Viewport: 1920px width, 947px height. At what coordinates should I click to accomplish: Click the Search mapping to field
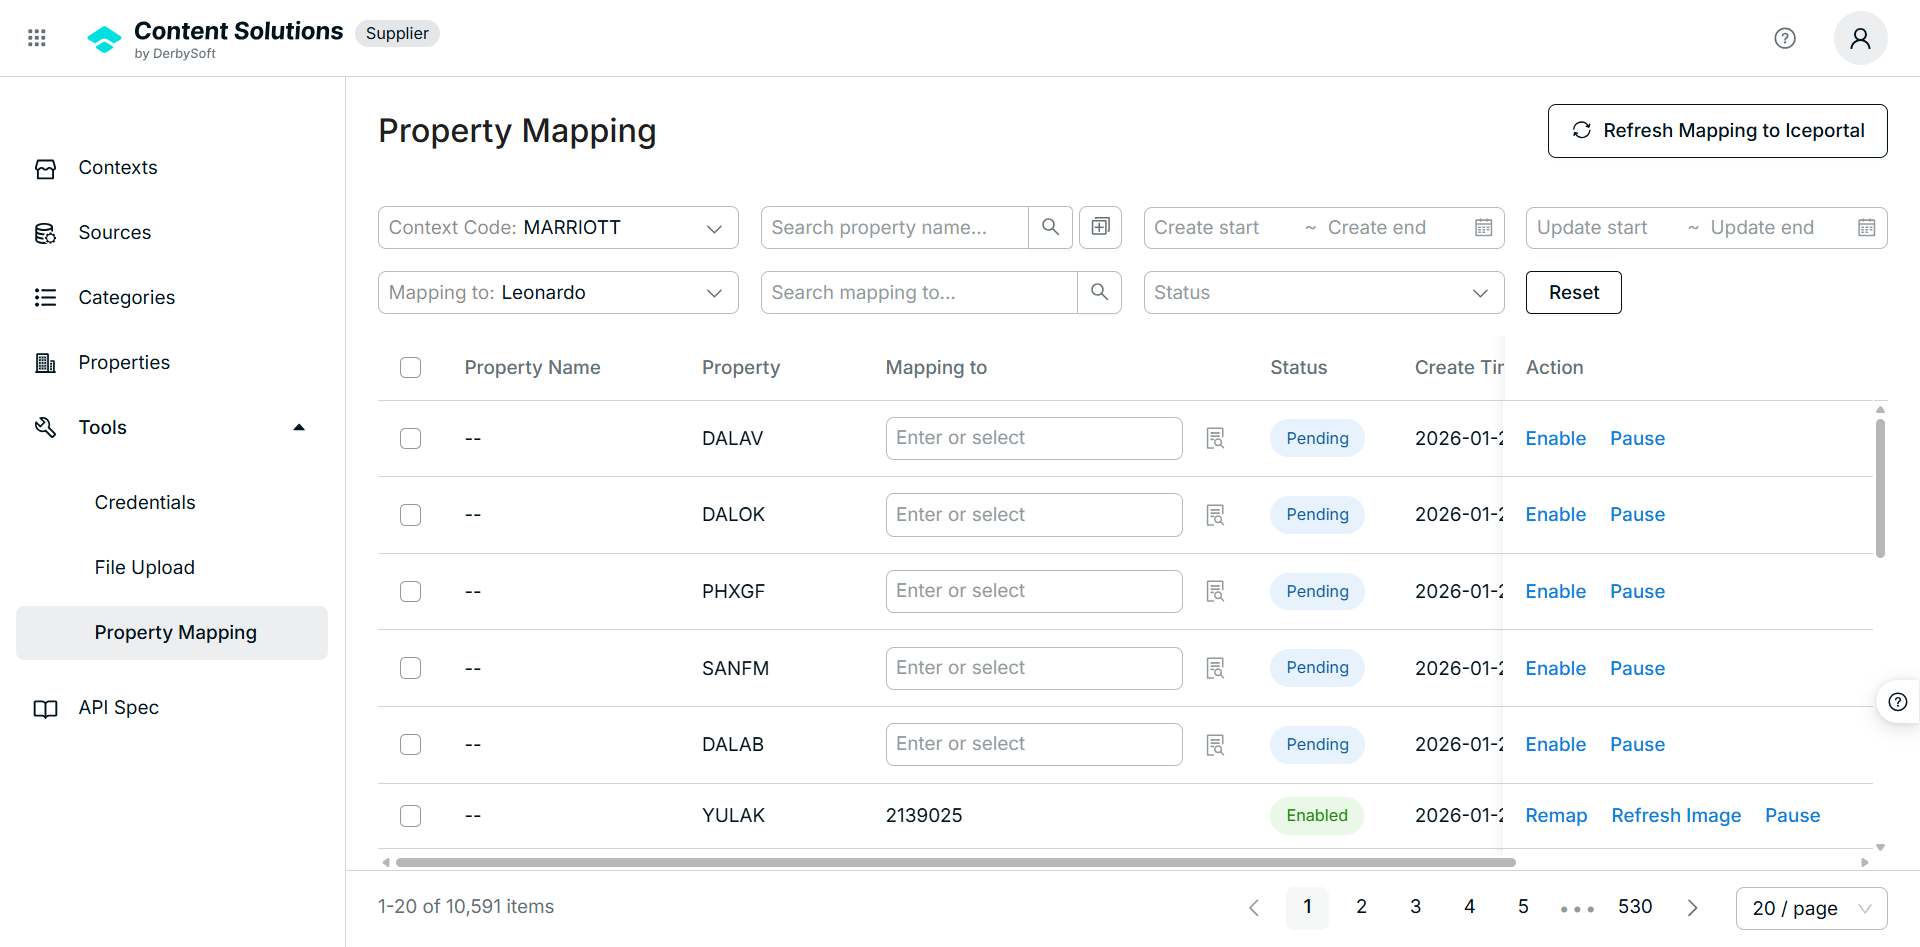pyautogui.click(x=919, y=292)
